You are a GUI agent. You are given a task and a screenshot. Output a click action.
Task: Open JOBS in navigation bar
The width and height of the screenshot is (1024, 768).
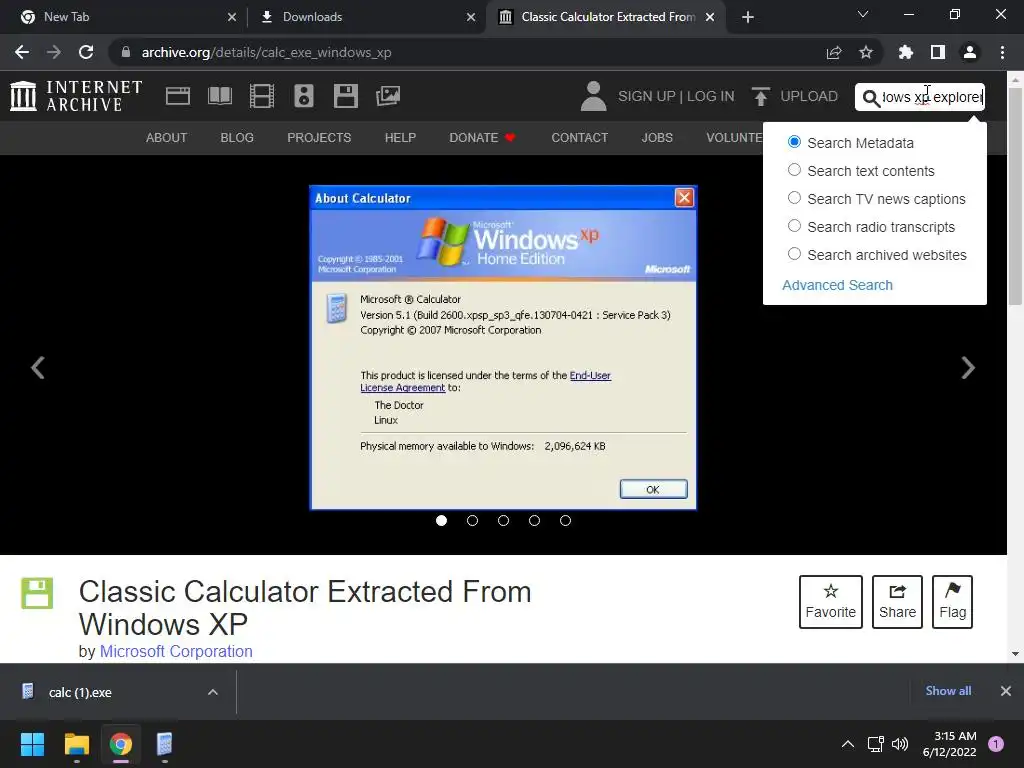(x=657, y=138)
